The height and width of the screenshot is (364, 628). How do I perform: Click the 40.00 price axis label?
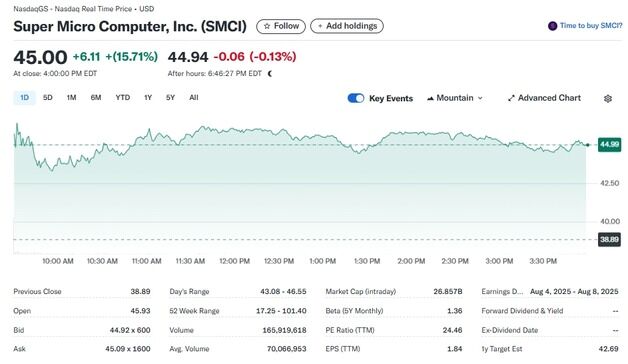pos(610,221)
